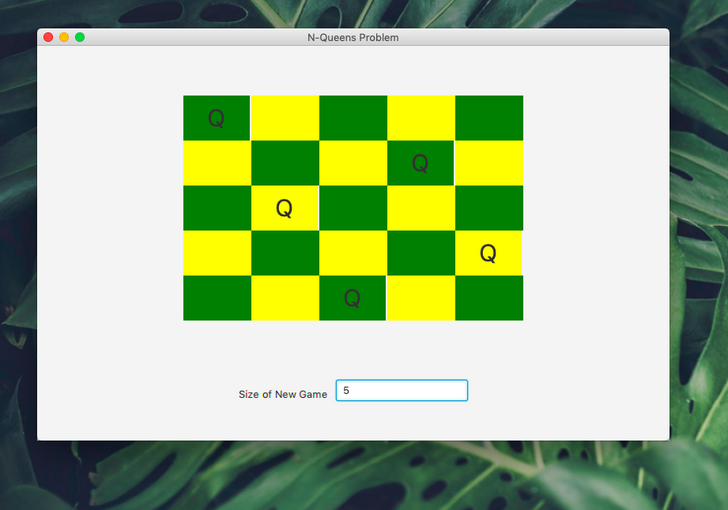This screenshot has width=728, height=510.
Task: Select the green square at end of third row
Action: [489, 208]
